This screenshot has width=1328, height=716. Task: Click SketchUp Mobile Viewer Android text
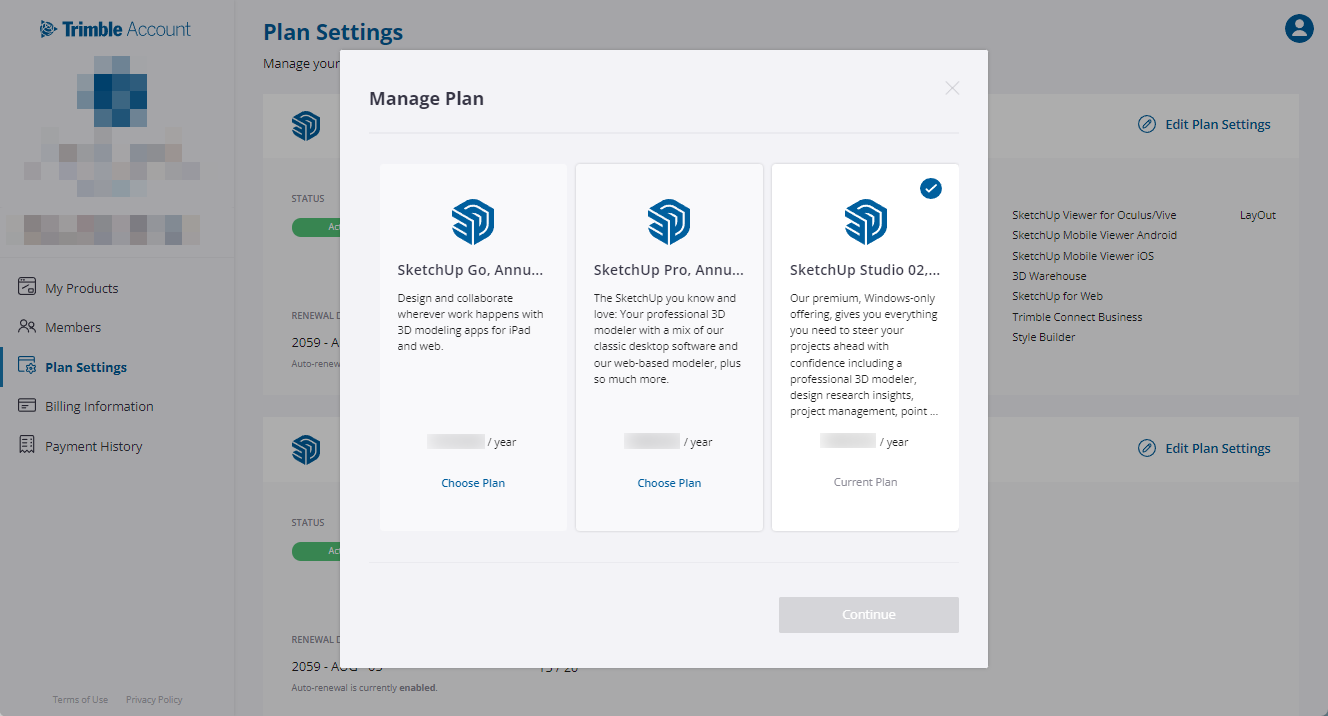tap(1094, 235)
